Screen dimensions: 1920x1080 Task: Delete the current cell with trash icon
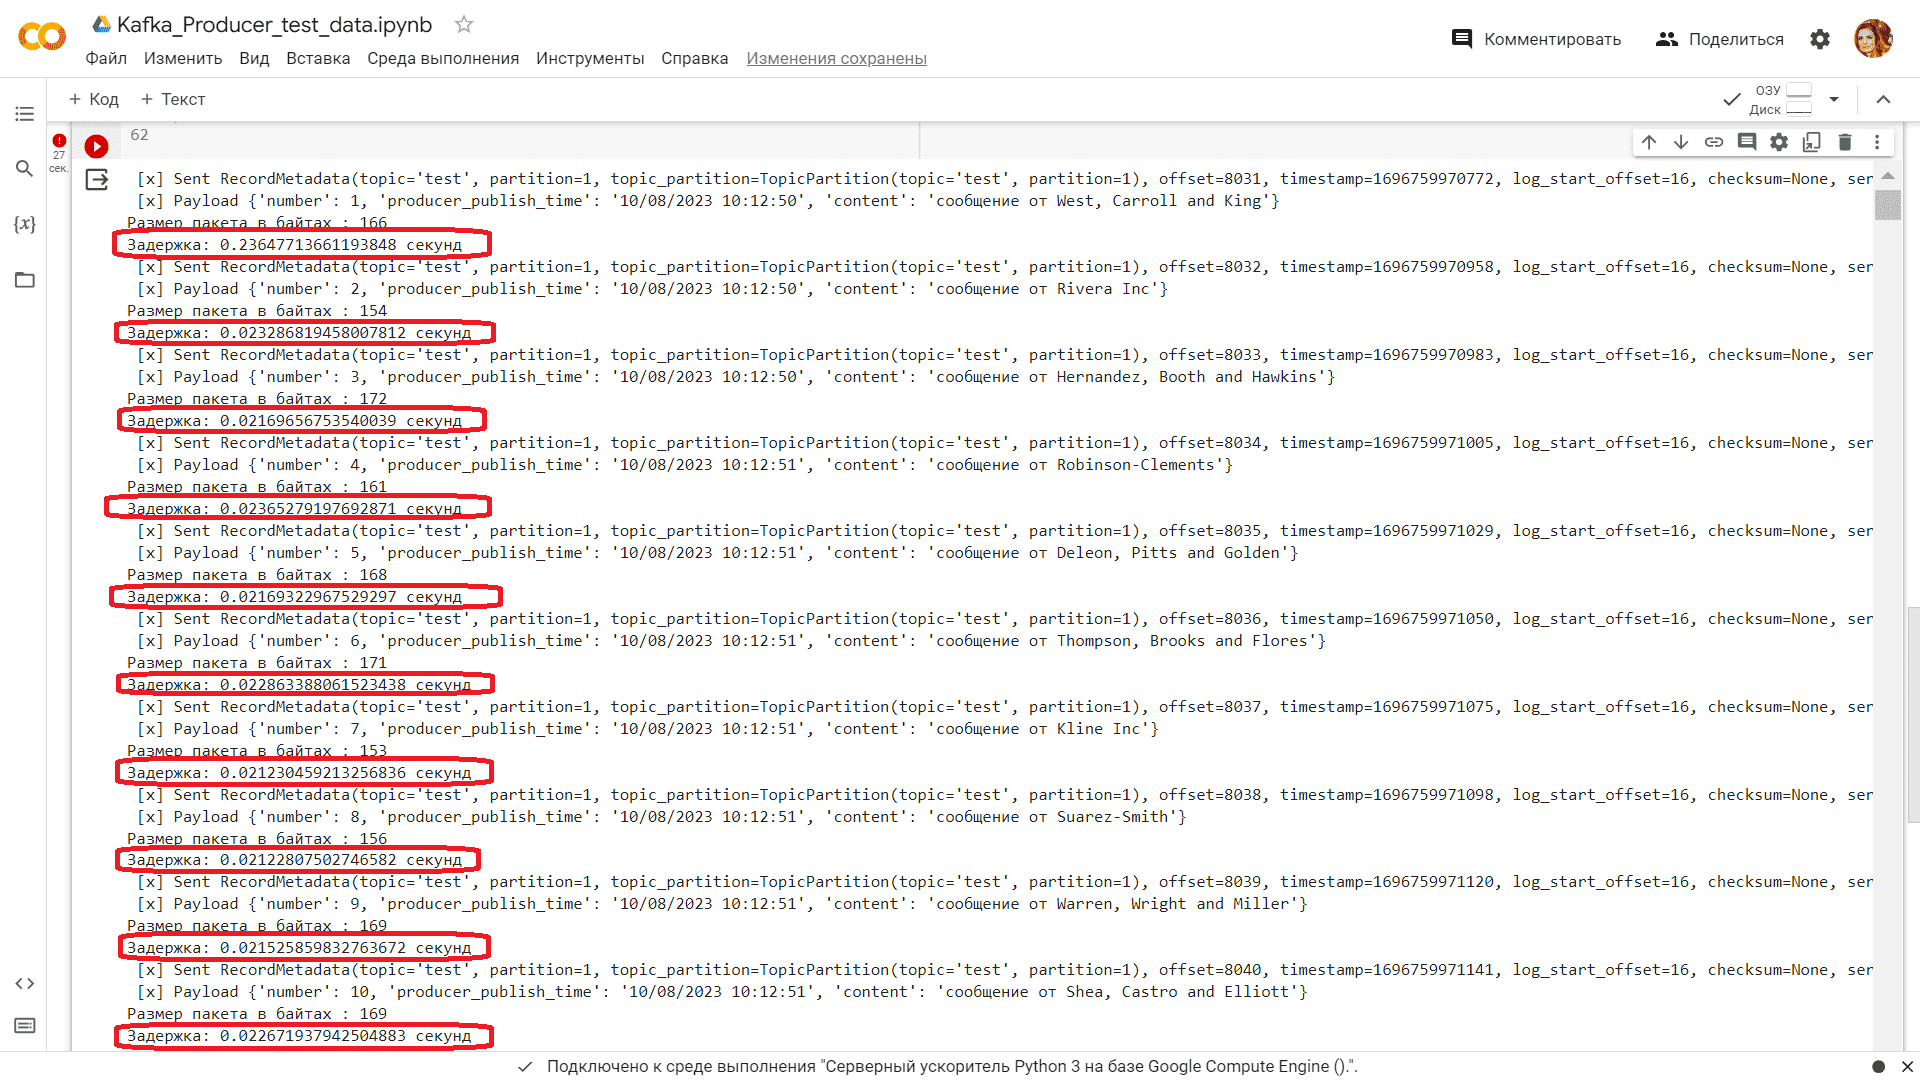[x=1845, y=142]
